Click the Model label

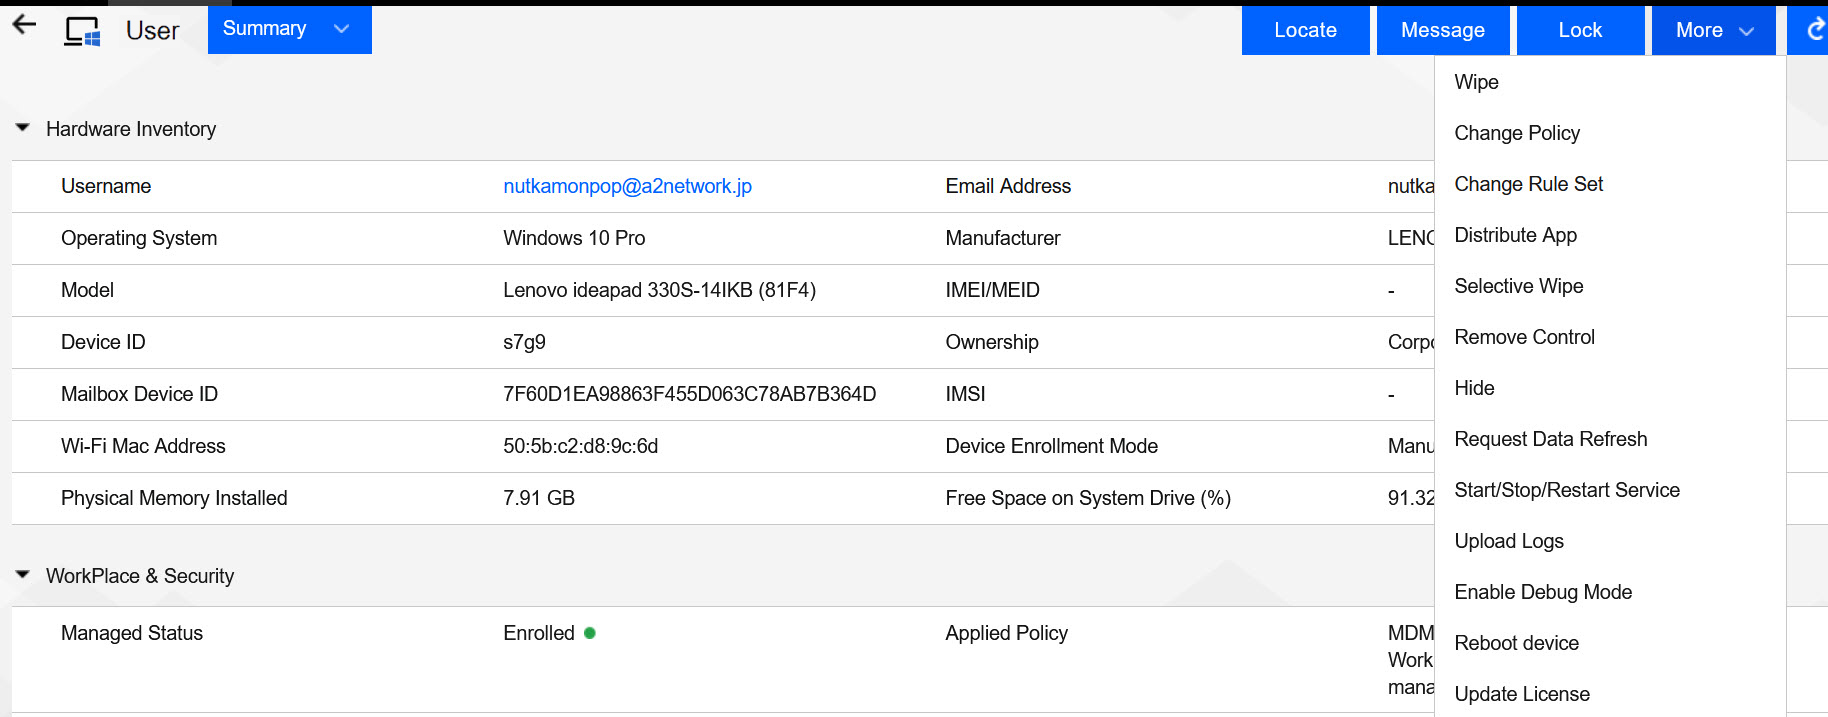pos(87,290)
